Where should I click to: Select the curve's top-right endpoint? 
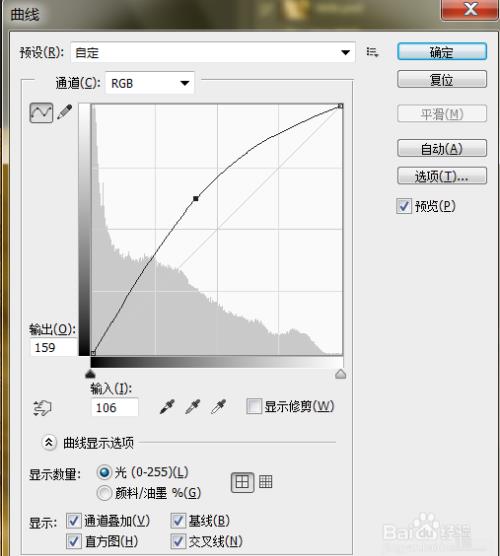click(x=340, y=106)
